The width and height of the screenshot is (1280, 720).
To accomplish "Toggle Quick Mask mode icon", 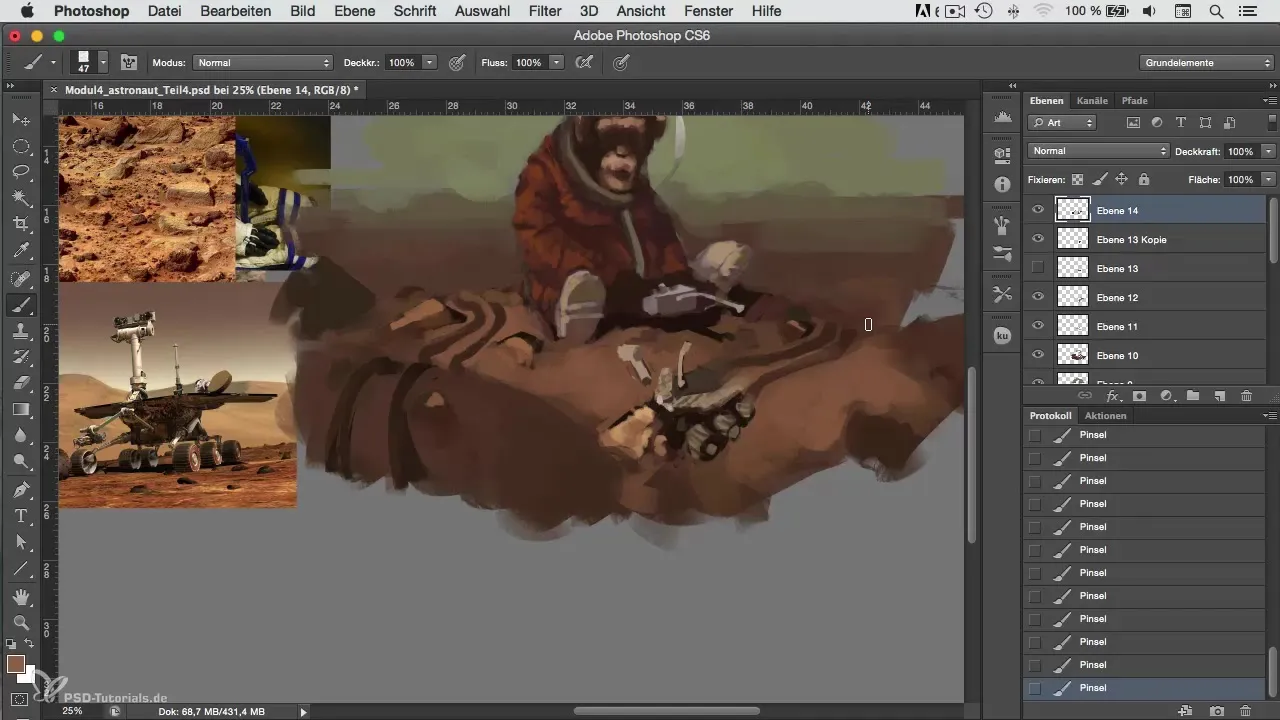I will 19,699.
